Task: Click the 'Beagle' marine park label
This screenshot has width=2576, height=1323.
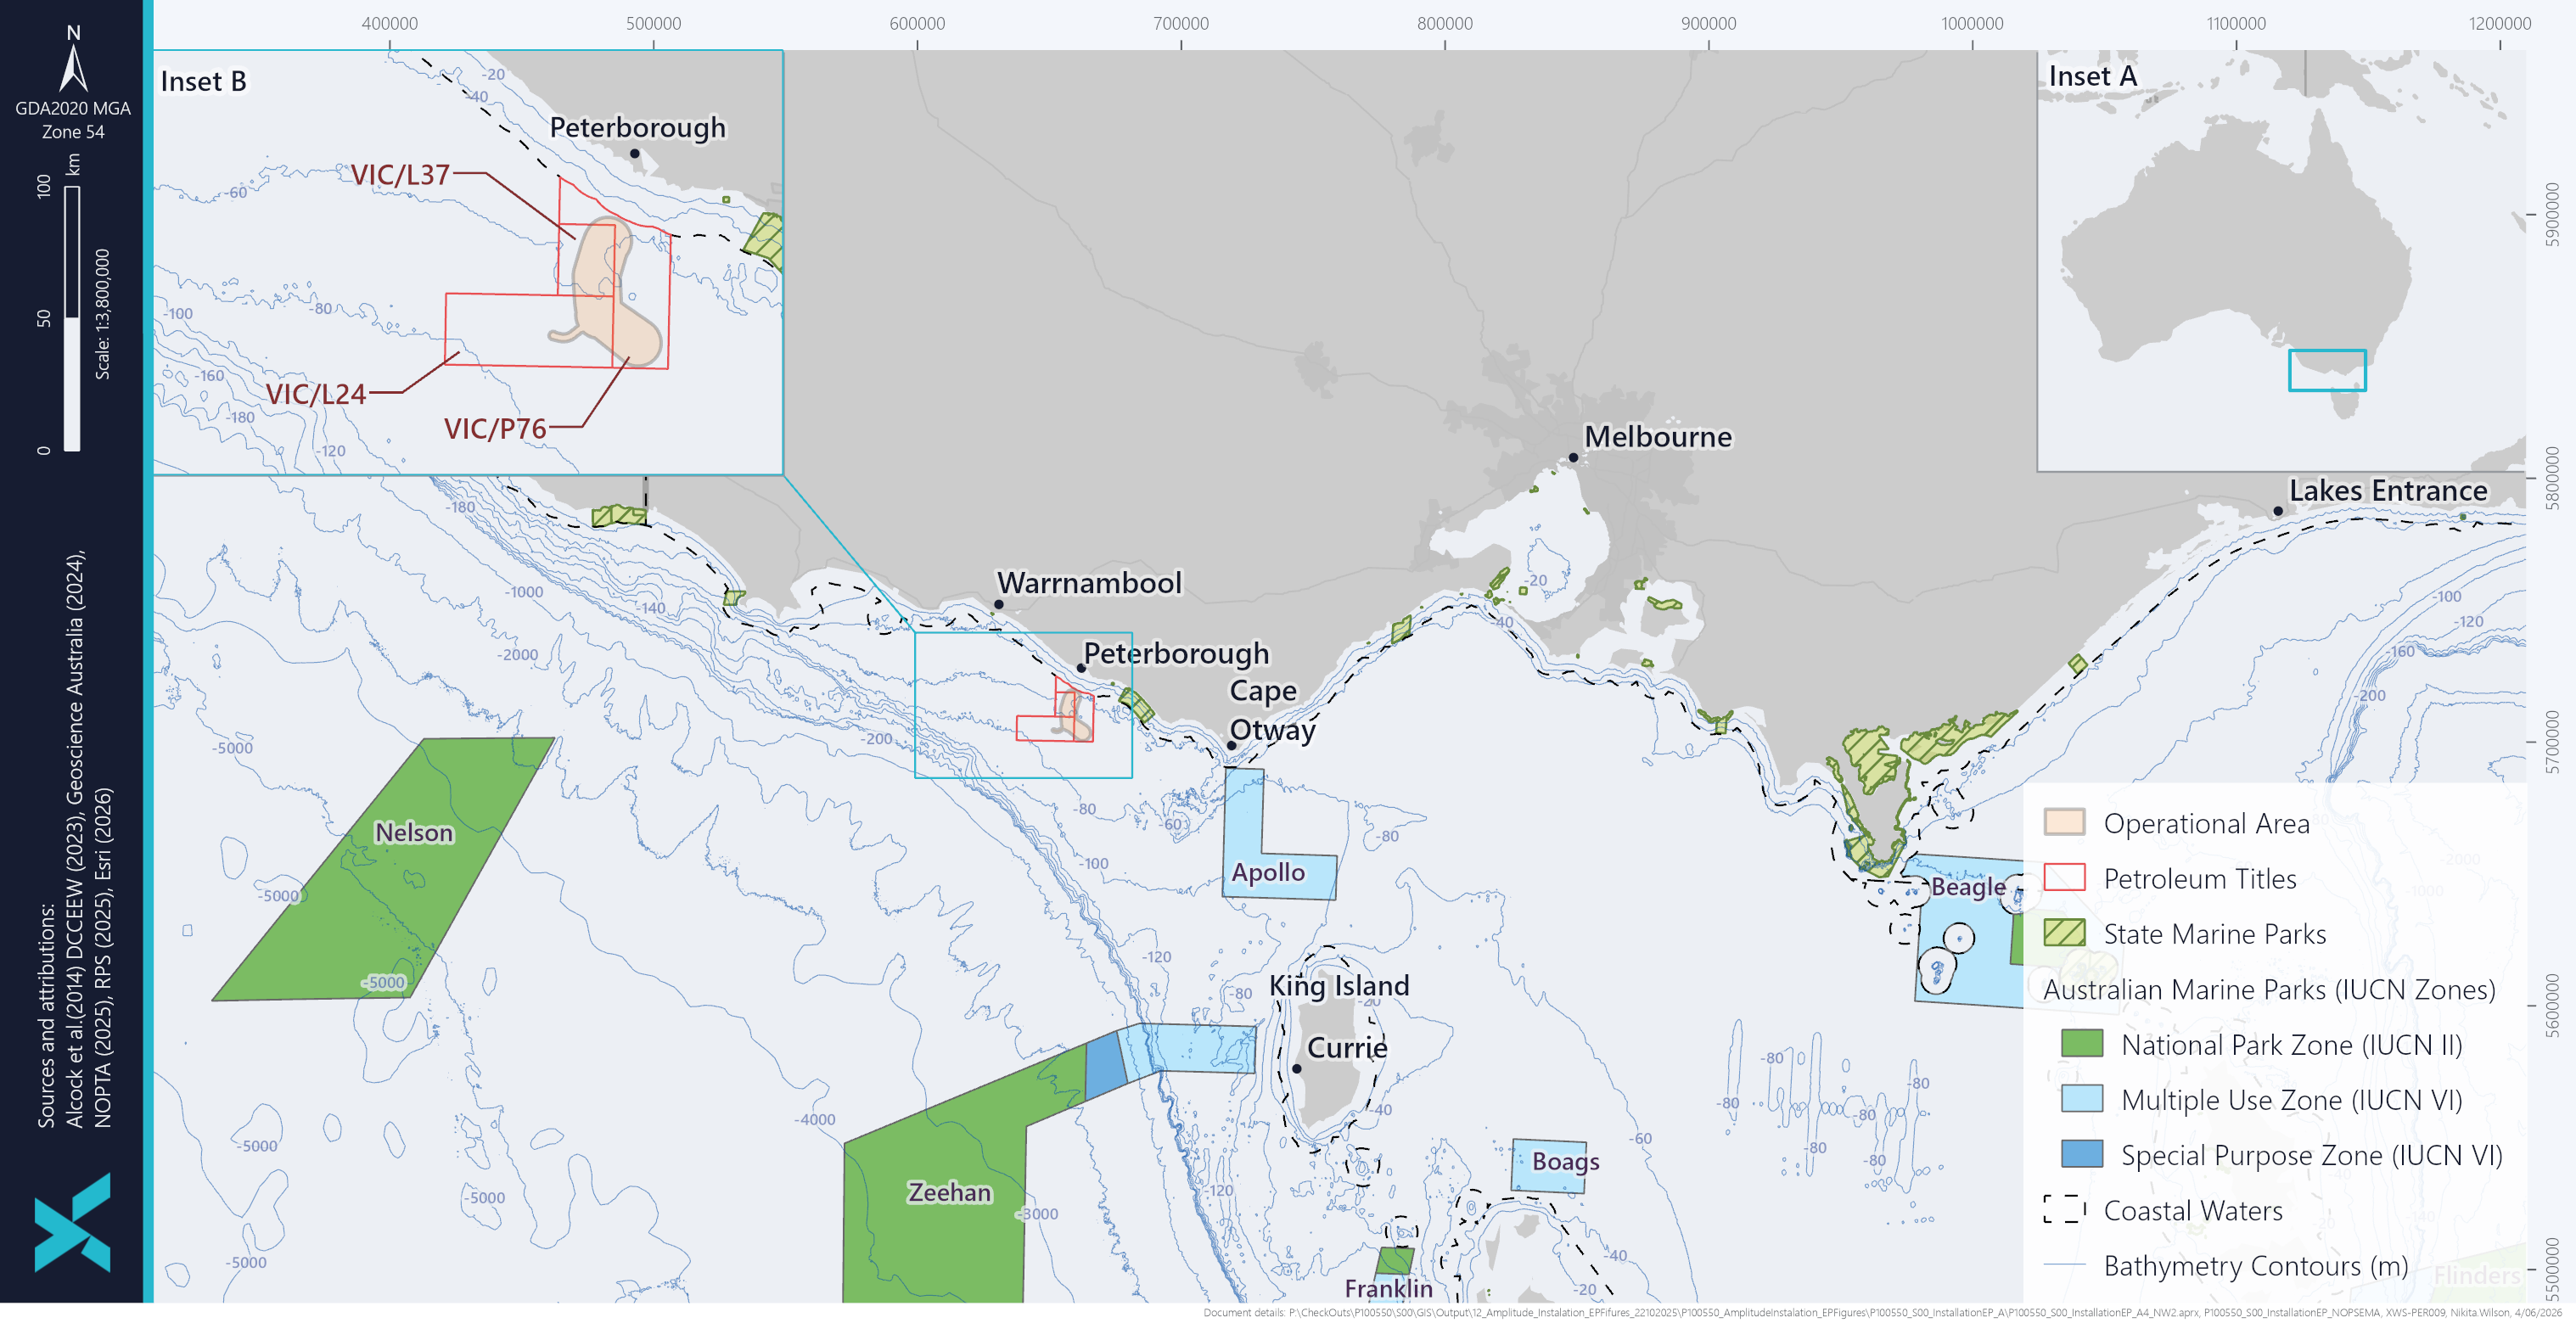Action: click(1968, 887)
